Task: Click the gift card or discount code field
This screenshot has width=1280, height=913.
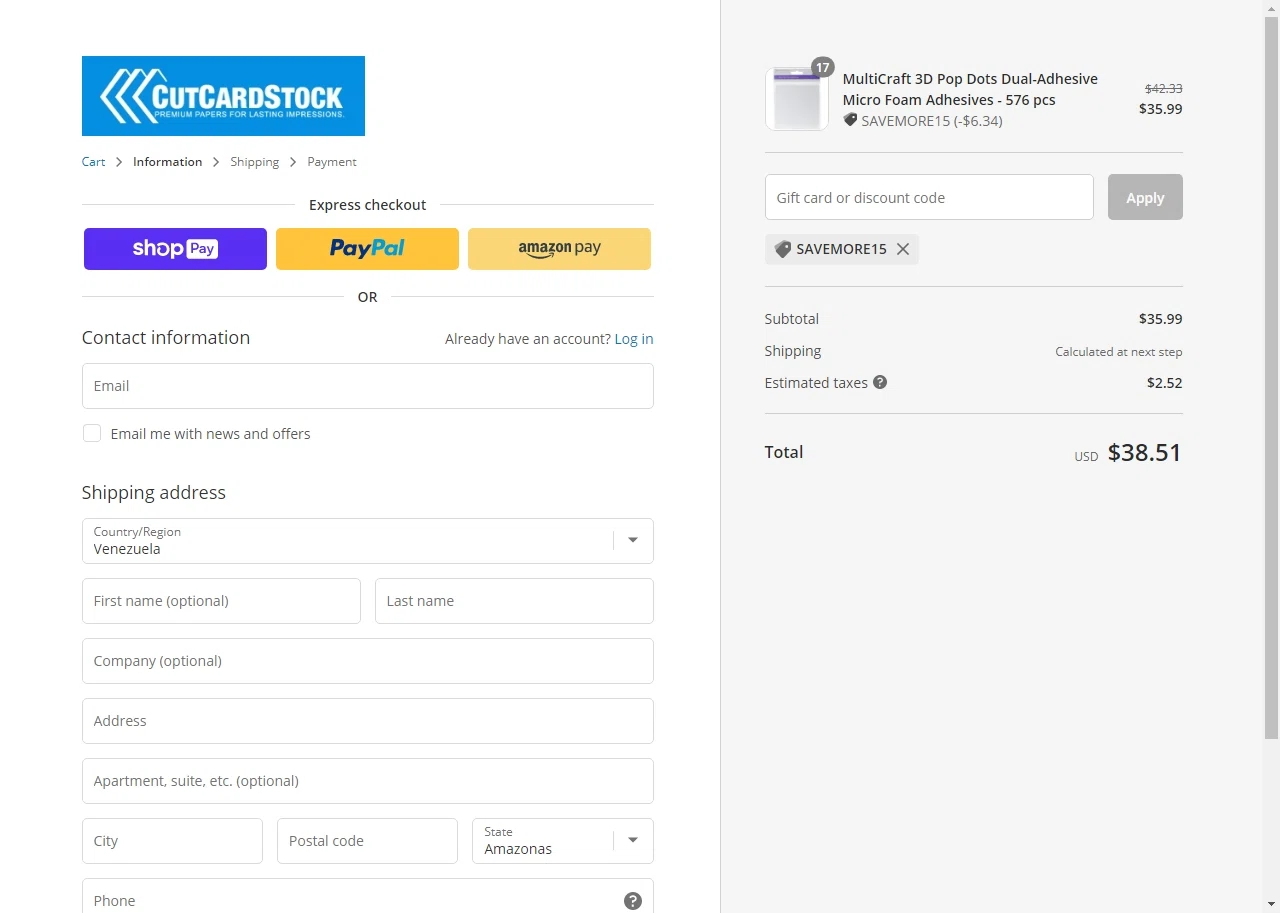Action: point(928,197)
